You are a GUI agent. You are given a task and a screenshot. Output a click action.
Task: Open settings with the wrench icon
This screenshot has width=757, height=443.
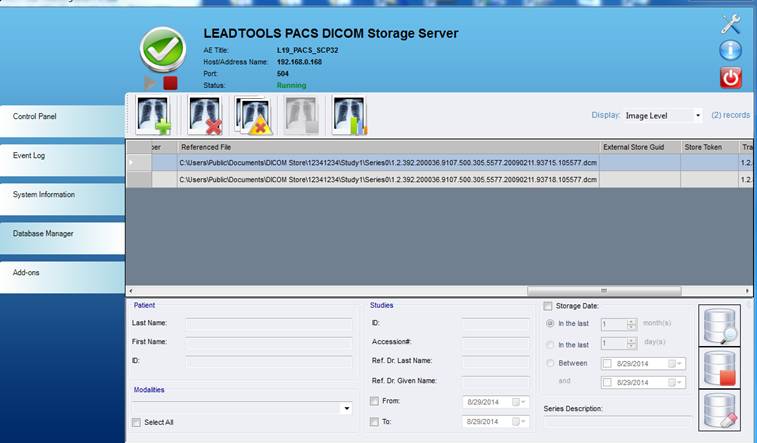point(730,24)
